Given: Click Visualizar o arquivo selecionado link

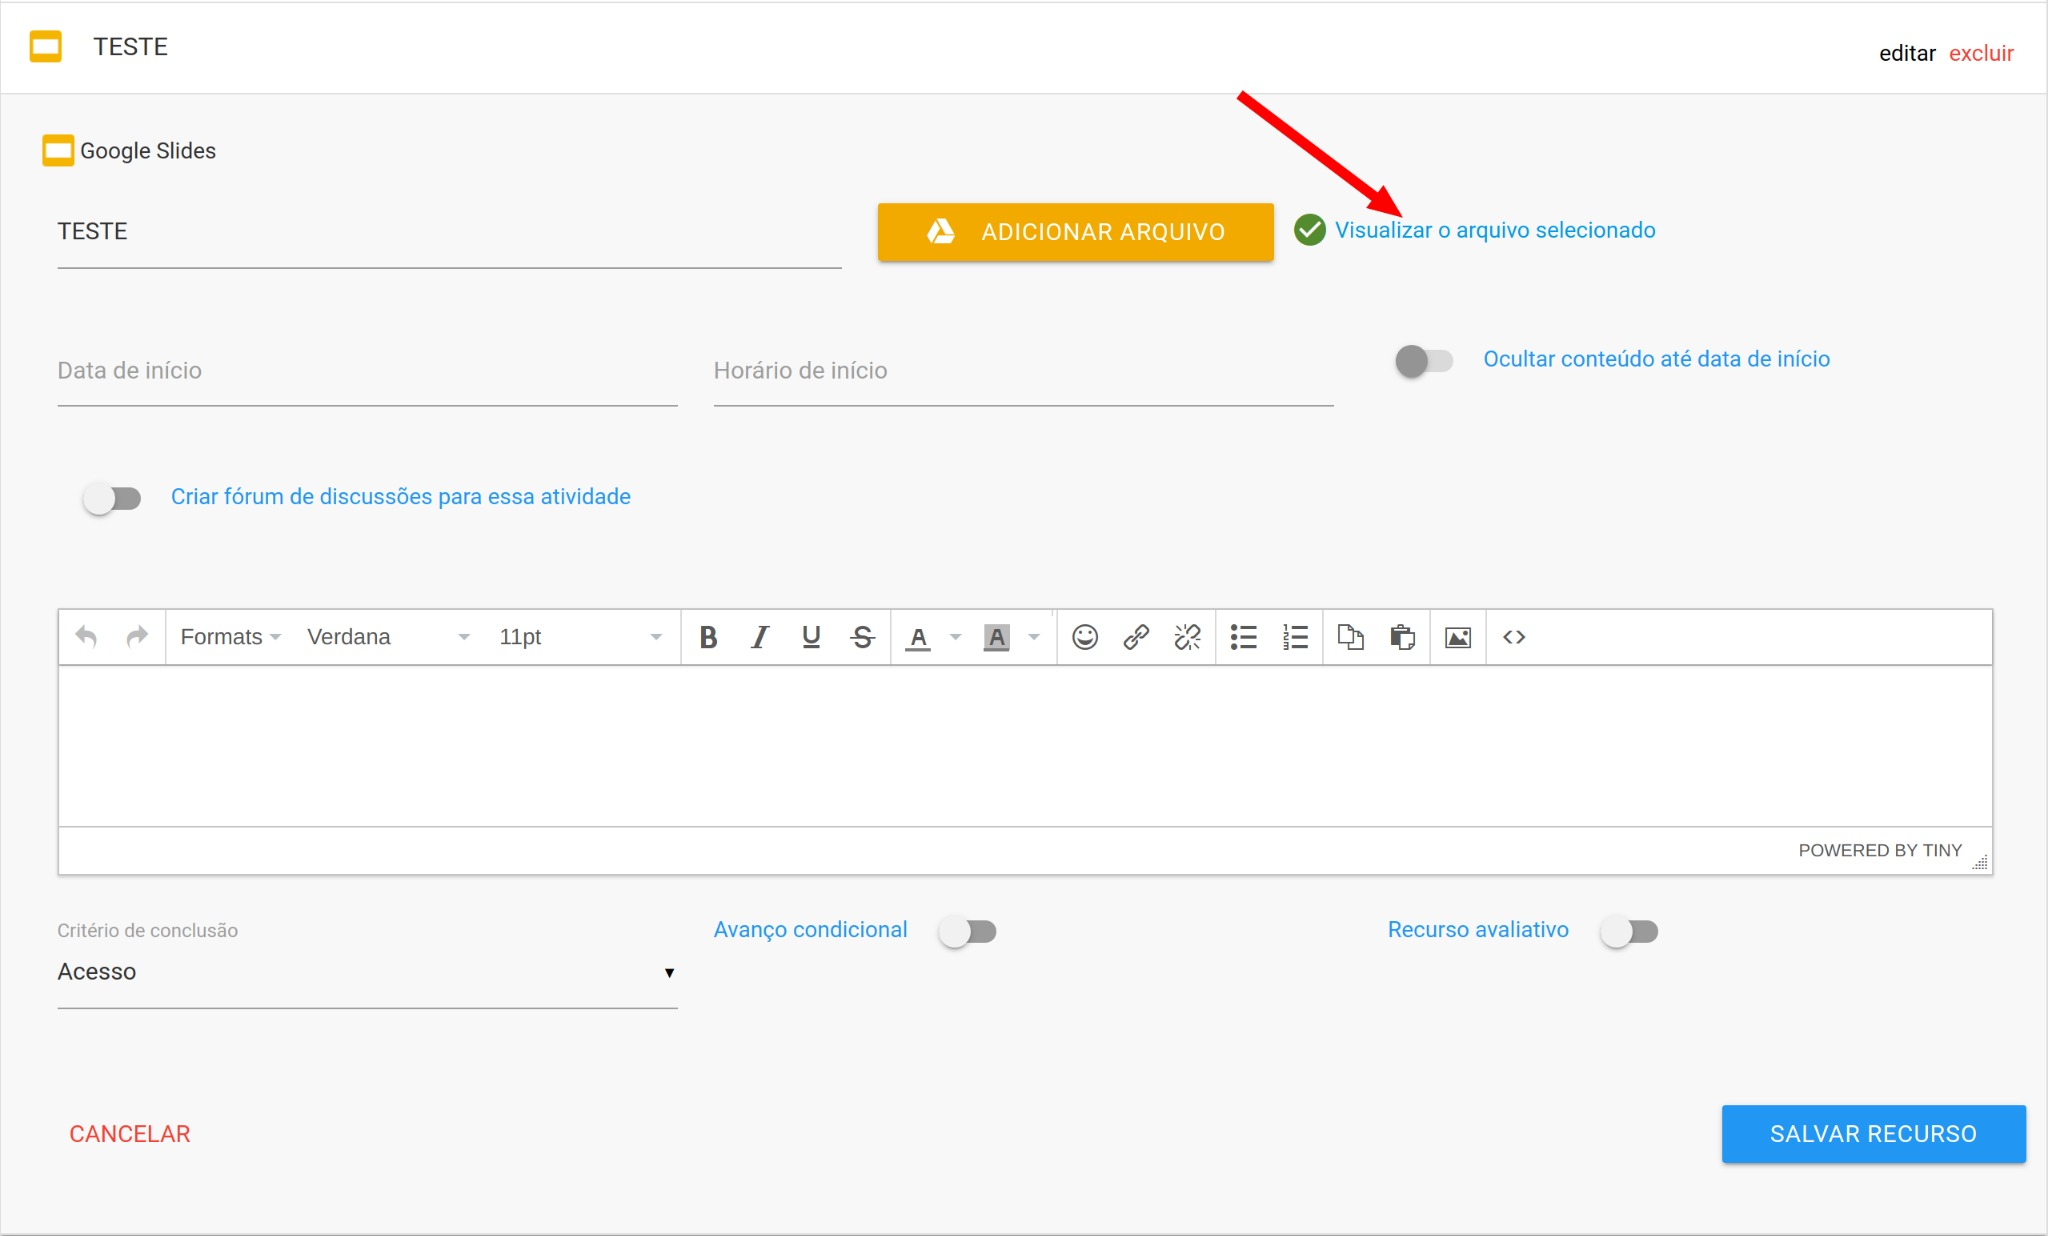Looking at the screenshot, I should pyautogui.click(x=1494, y=230).
